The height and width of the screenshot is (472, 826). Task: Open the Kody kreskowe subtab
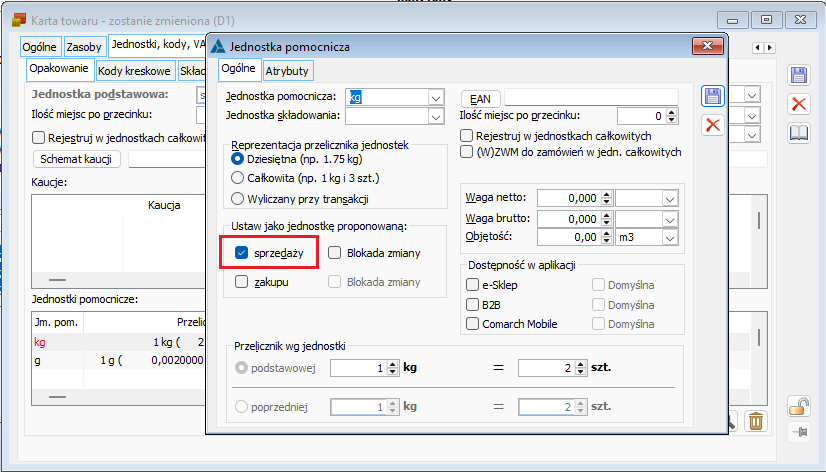pos(134,71)
